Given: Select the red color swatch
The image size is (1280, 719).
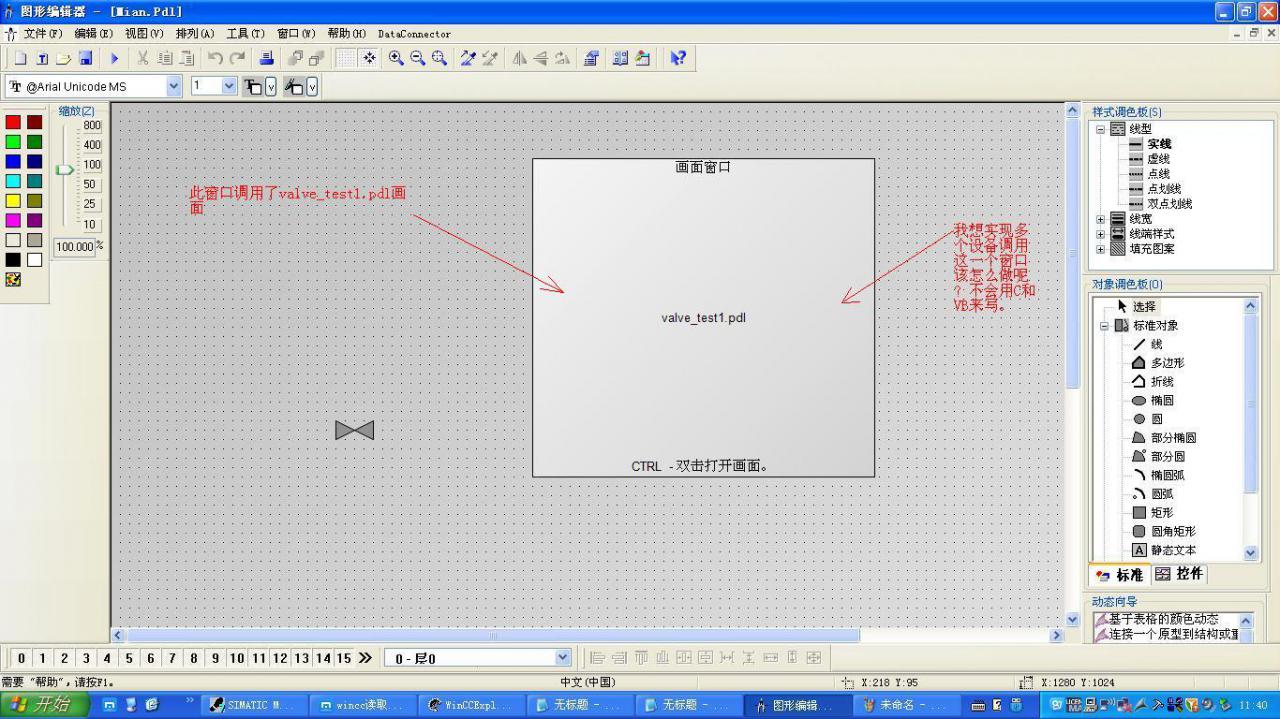Looking at the screenshot, I should pyautogui.click(x=12, y=121).
